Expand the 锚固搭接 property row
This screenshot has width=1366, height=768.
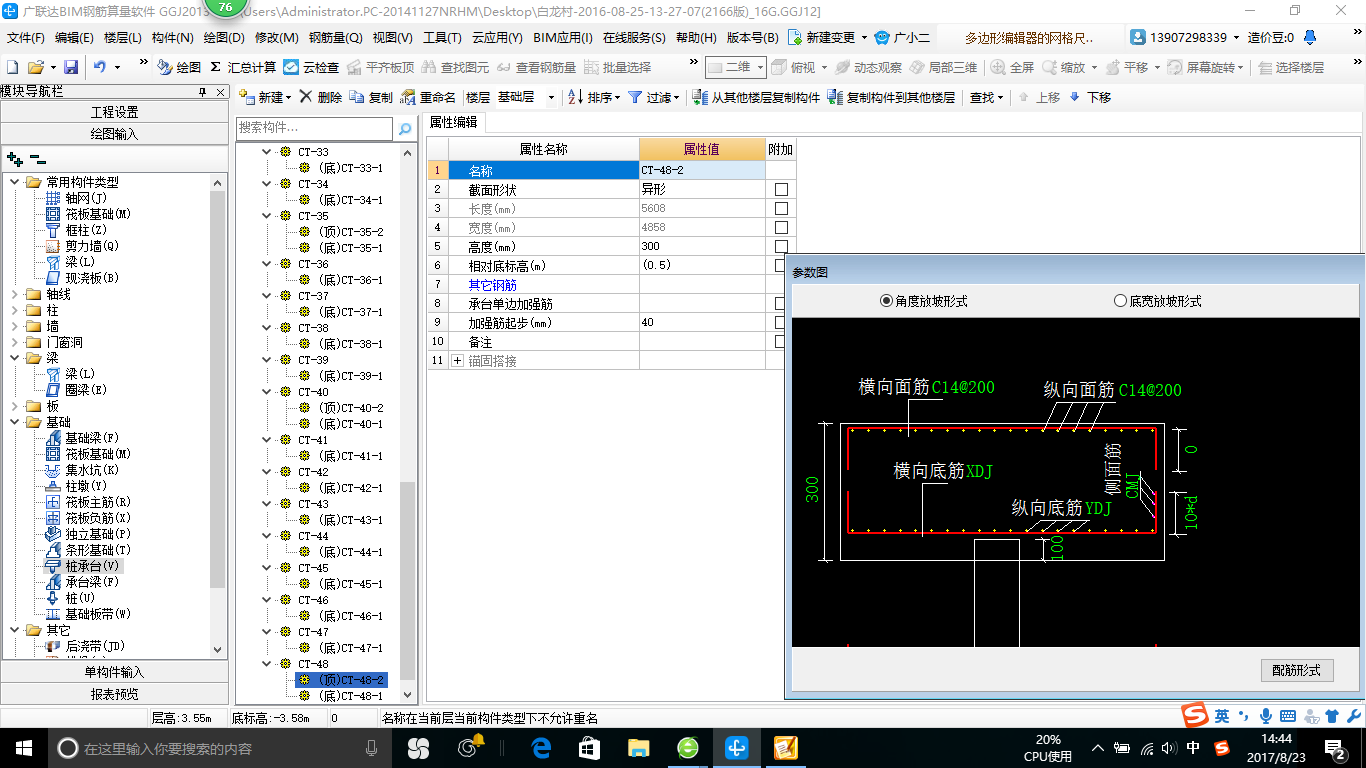coord(458,360)
